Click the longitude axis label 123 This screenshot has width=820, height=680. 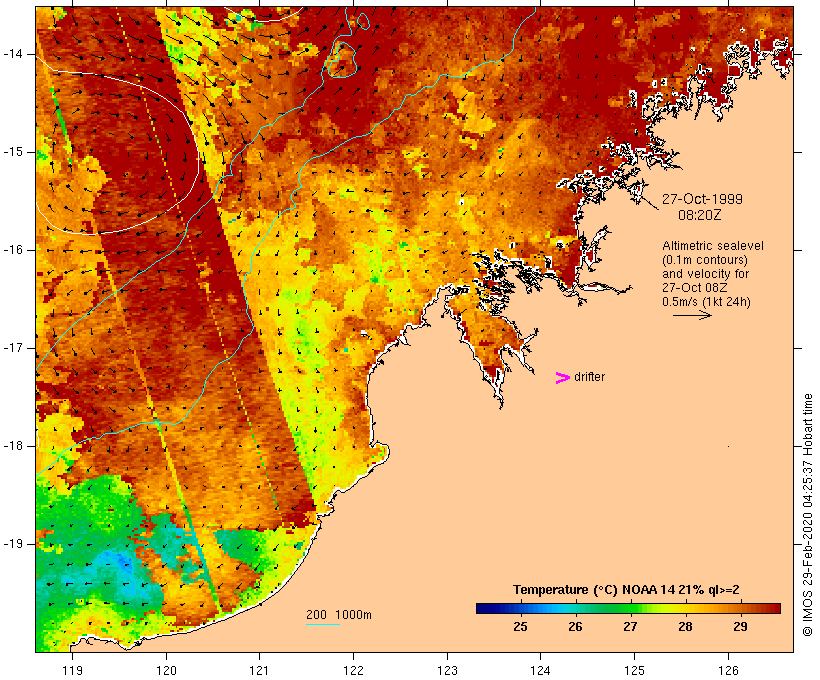click(447, 670)
